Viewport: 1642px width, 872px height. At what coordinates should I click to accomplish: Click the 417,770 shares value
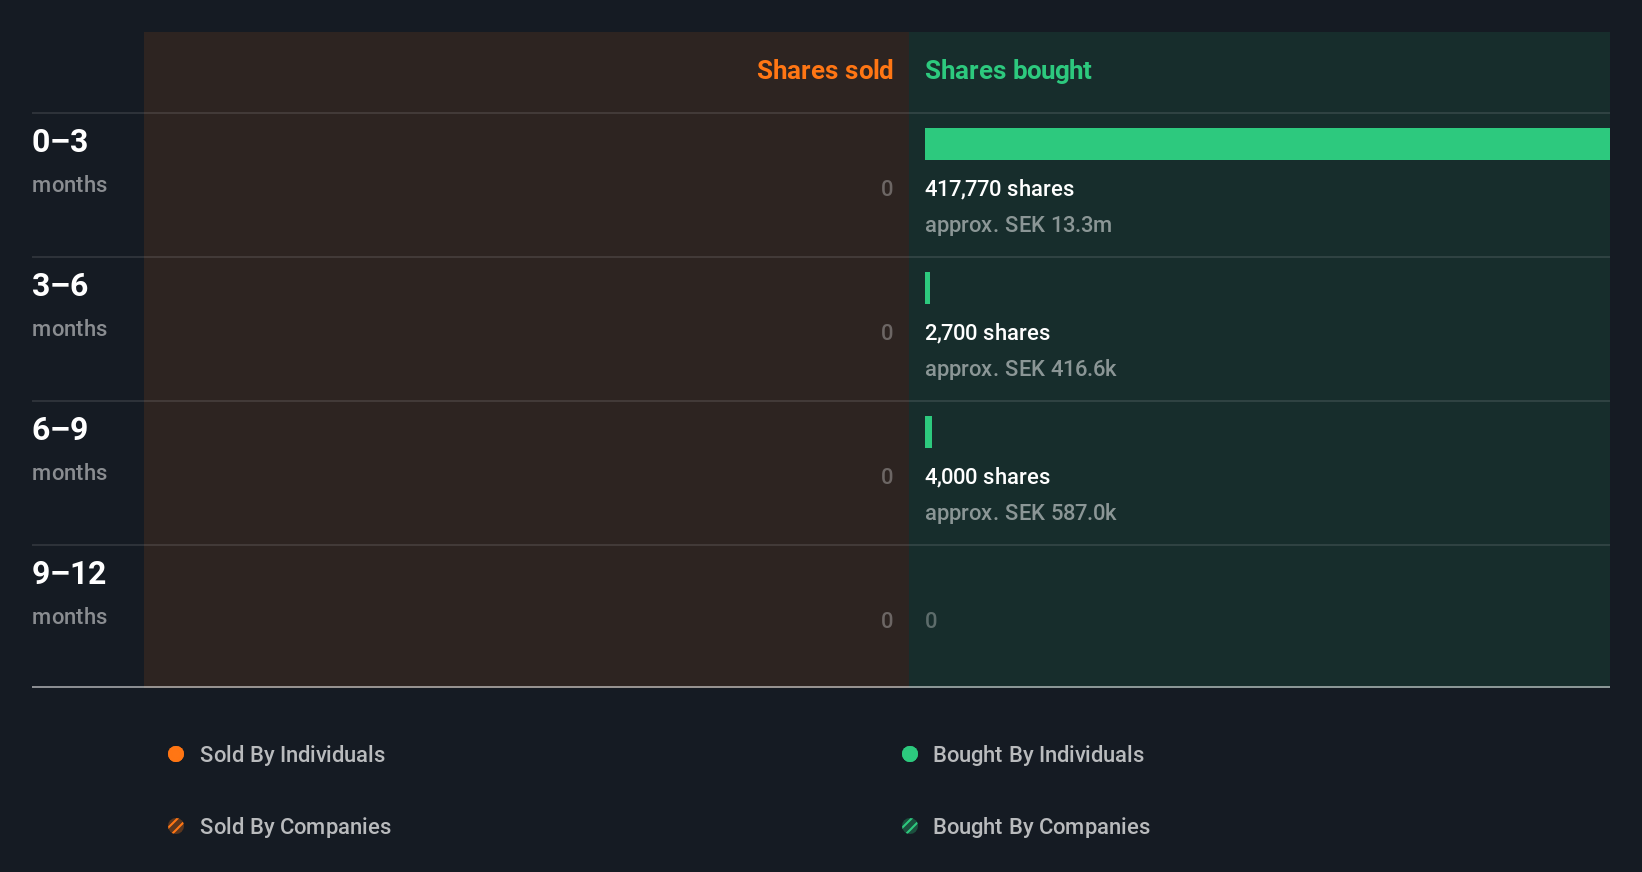pyautogui.click(x=999, y=188)
